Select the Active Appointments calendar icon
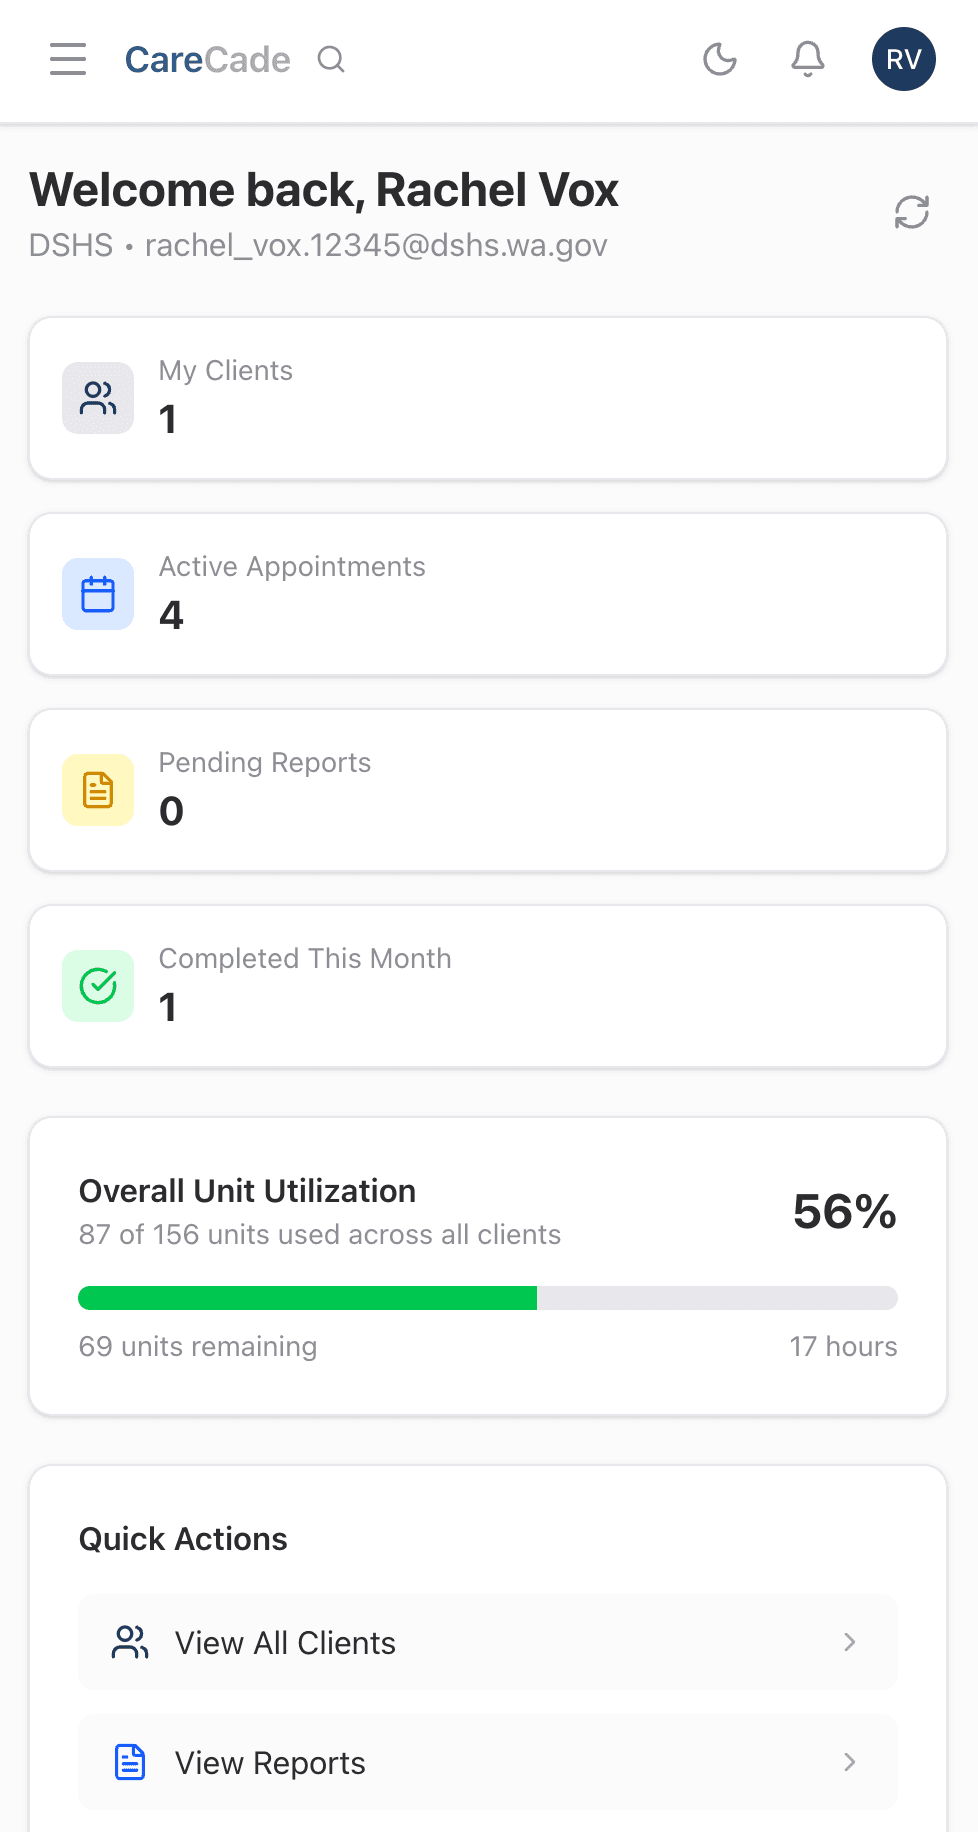Viewport: 978px width, 1832px height. pyautogui.click(x=97, y=593)
